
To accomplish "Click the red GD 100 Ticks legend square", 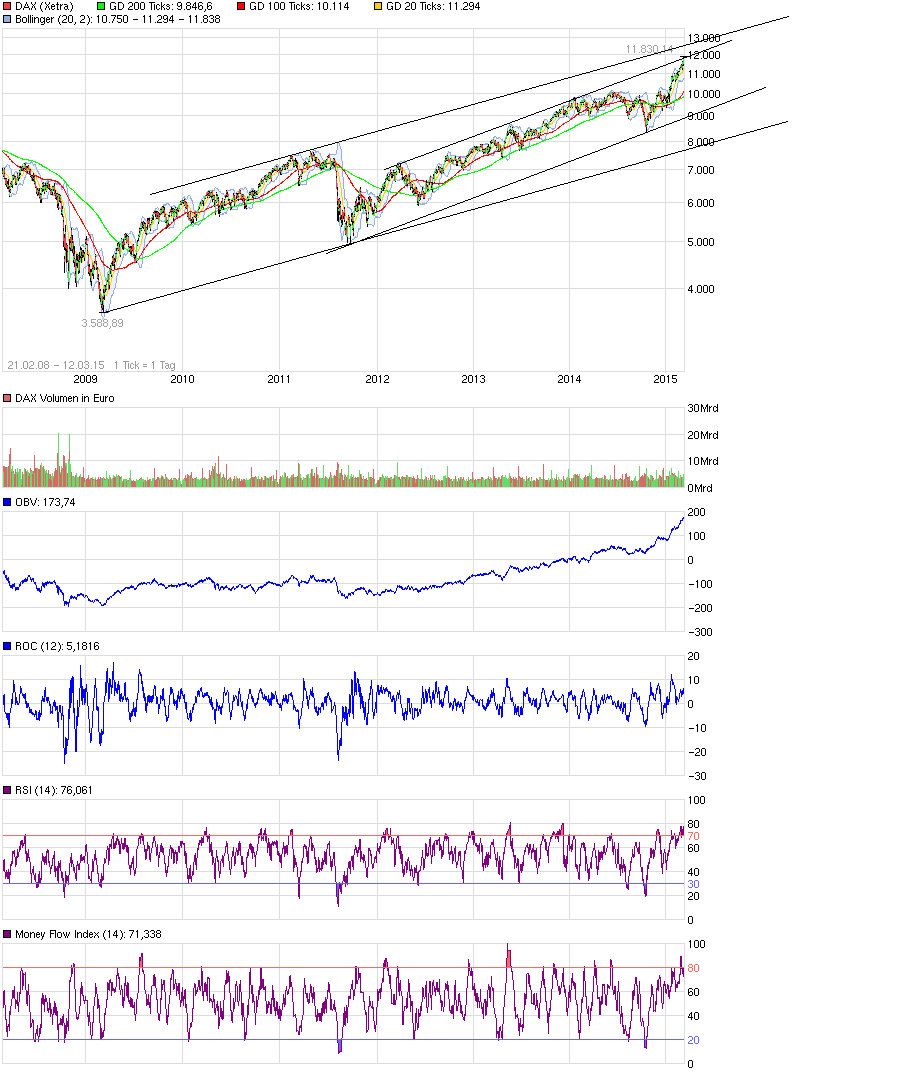I will click(240, 6).
